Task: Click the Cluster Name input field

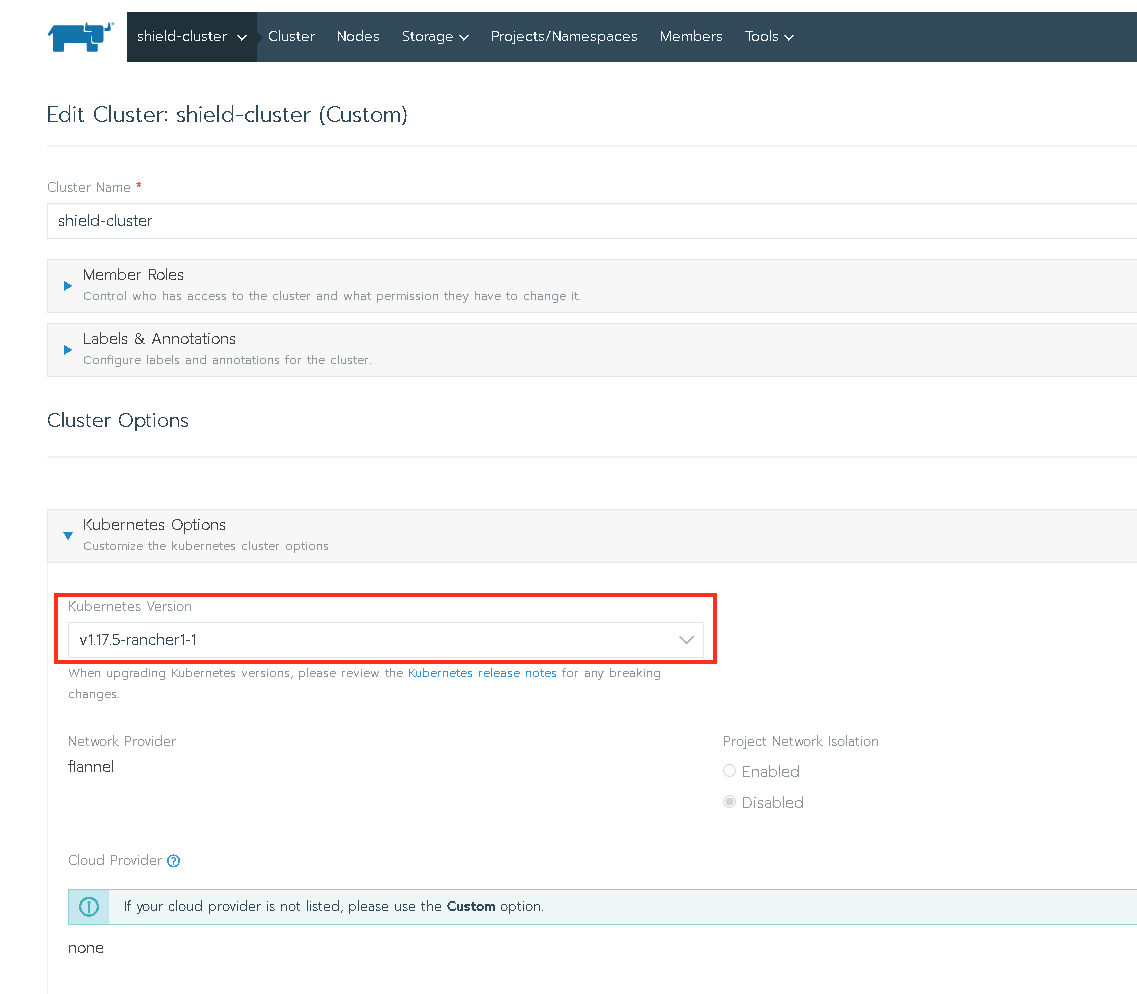Action: [592, 220]
